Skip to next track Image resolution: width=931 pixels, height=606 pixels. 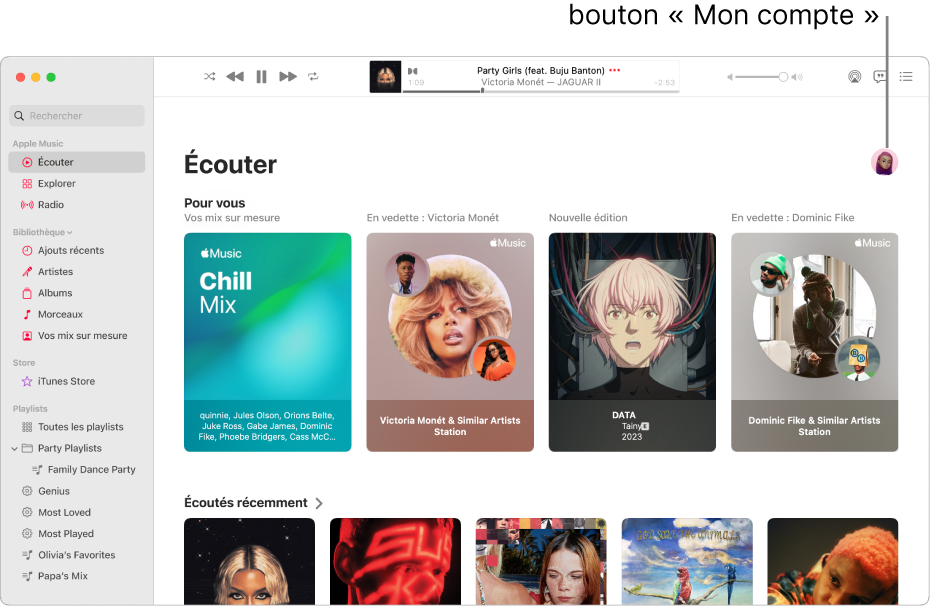tap(288, 77)
